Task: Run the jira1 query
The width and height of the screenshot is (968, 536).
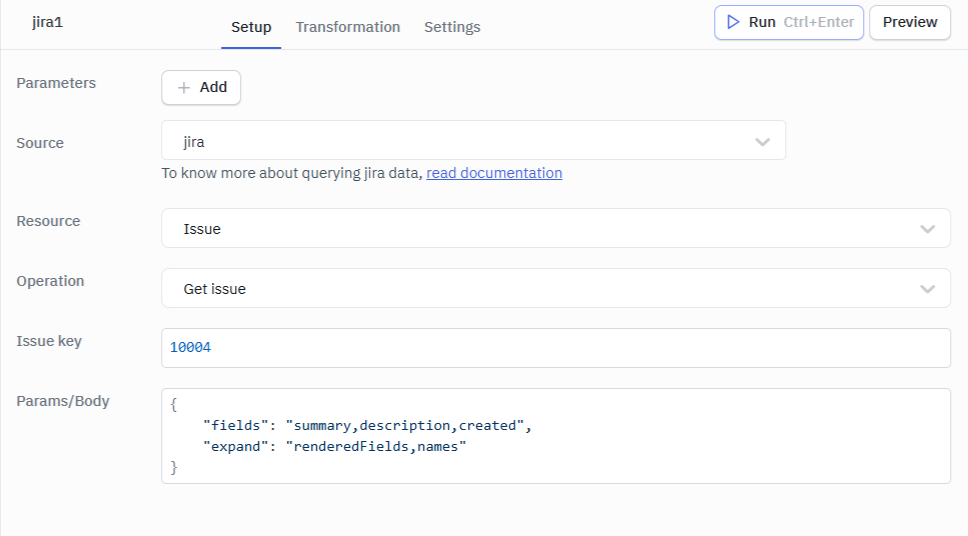Action: [x=788, y=22]
